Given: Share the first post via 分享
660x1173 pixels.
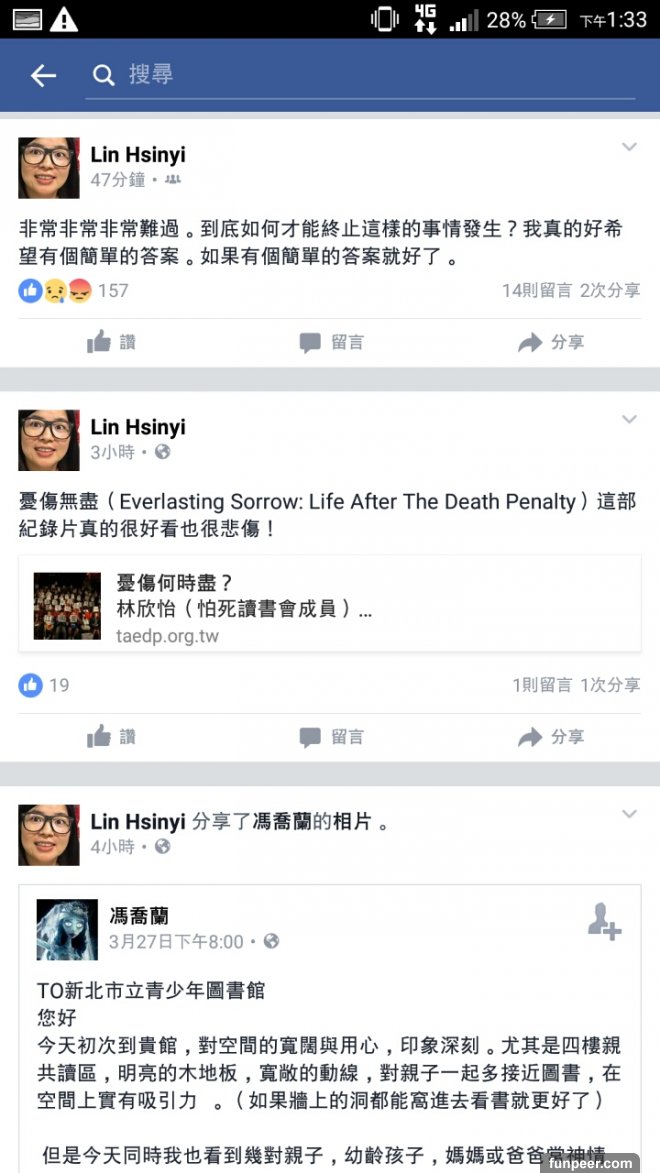Looking at the screenshot, I should coord(551,343).
